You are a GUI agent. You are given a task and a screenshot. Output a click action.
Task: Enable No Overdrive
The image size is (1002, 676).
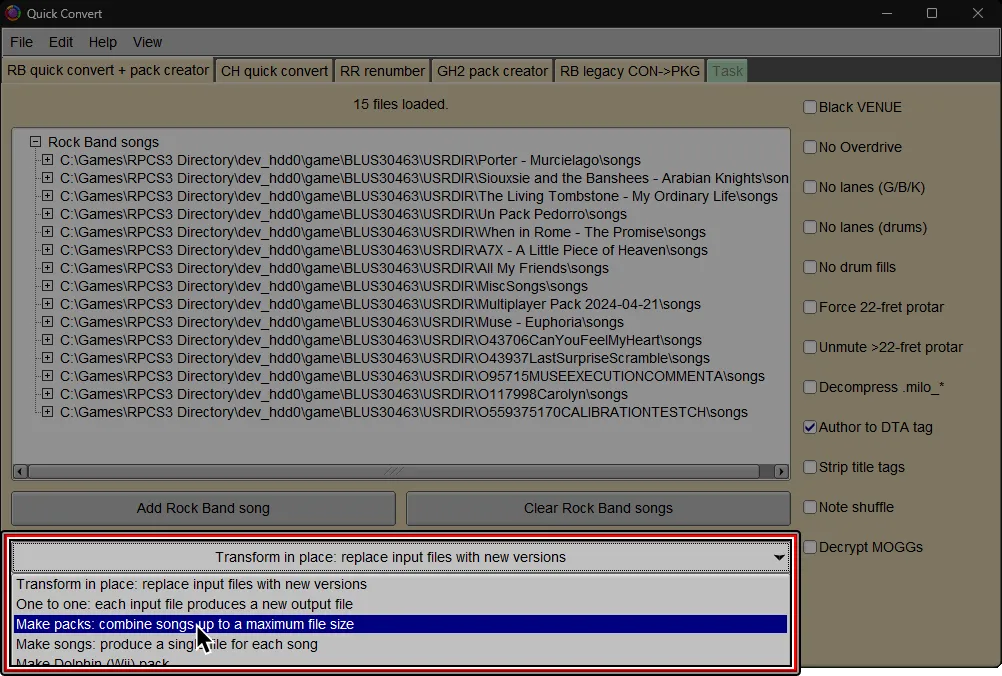coord(809,147)
